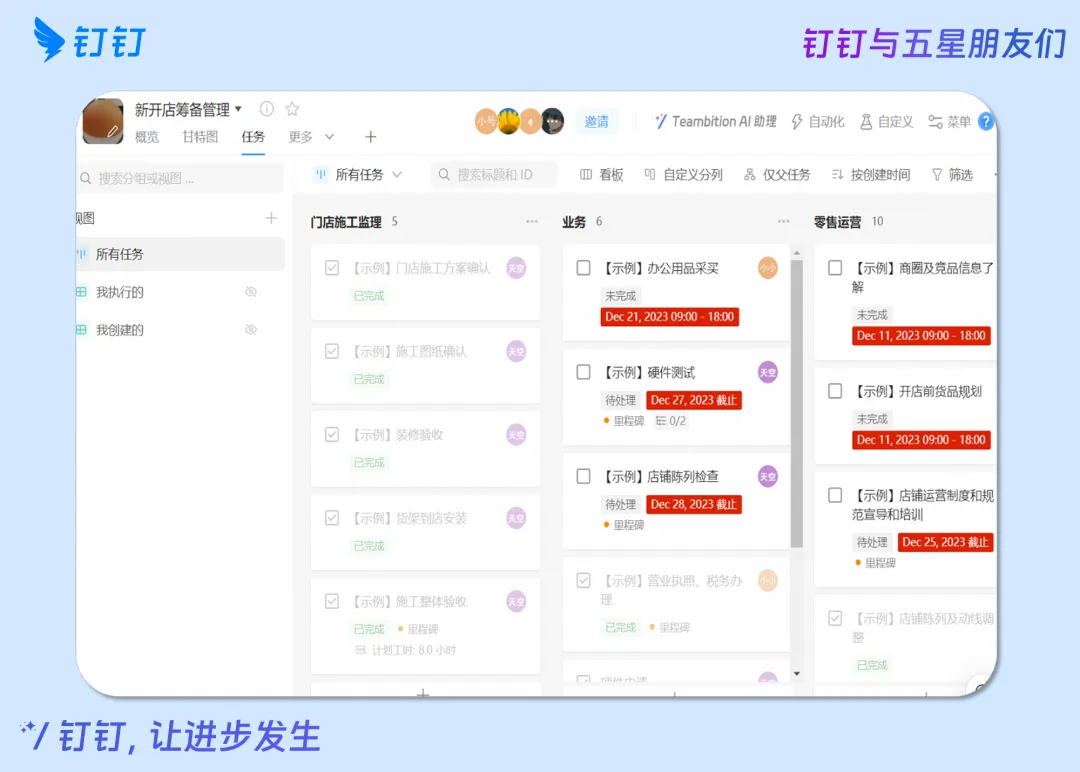Viewport: 1080px width, 772px height.
Task: Switch to the 概览 tab
Action: (147, 137)
